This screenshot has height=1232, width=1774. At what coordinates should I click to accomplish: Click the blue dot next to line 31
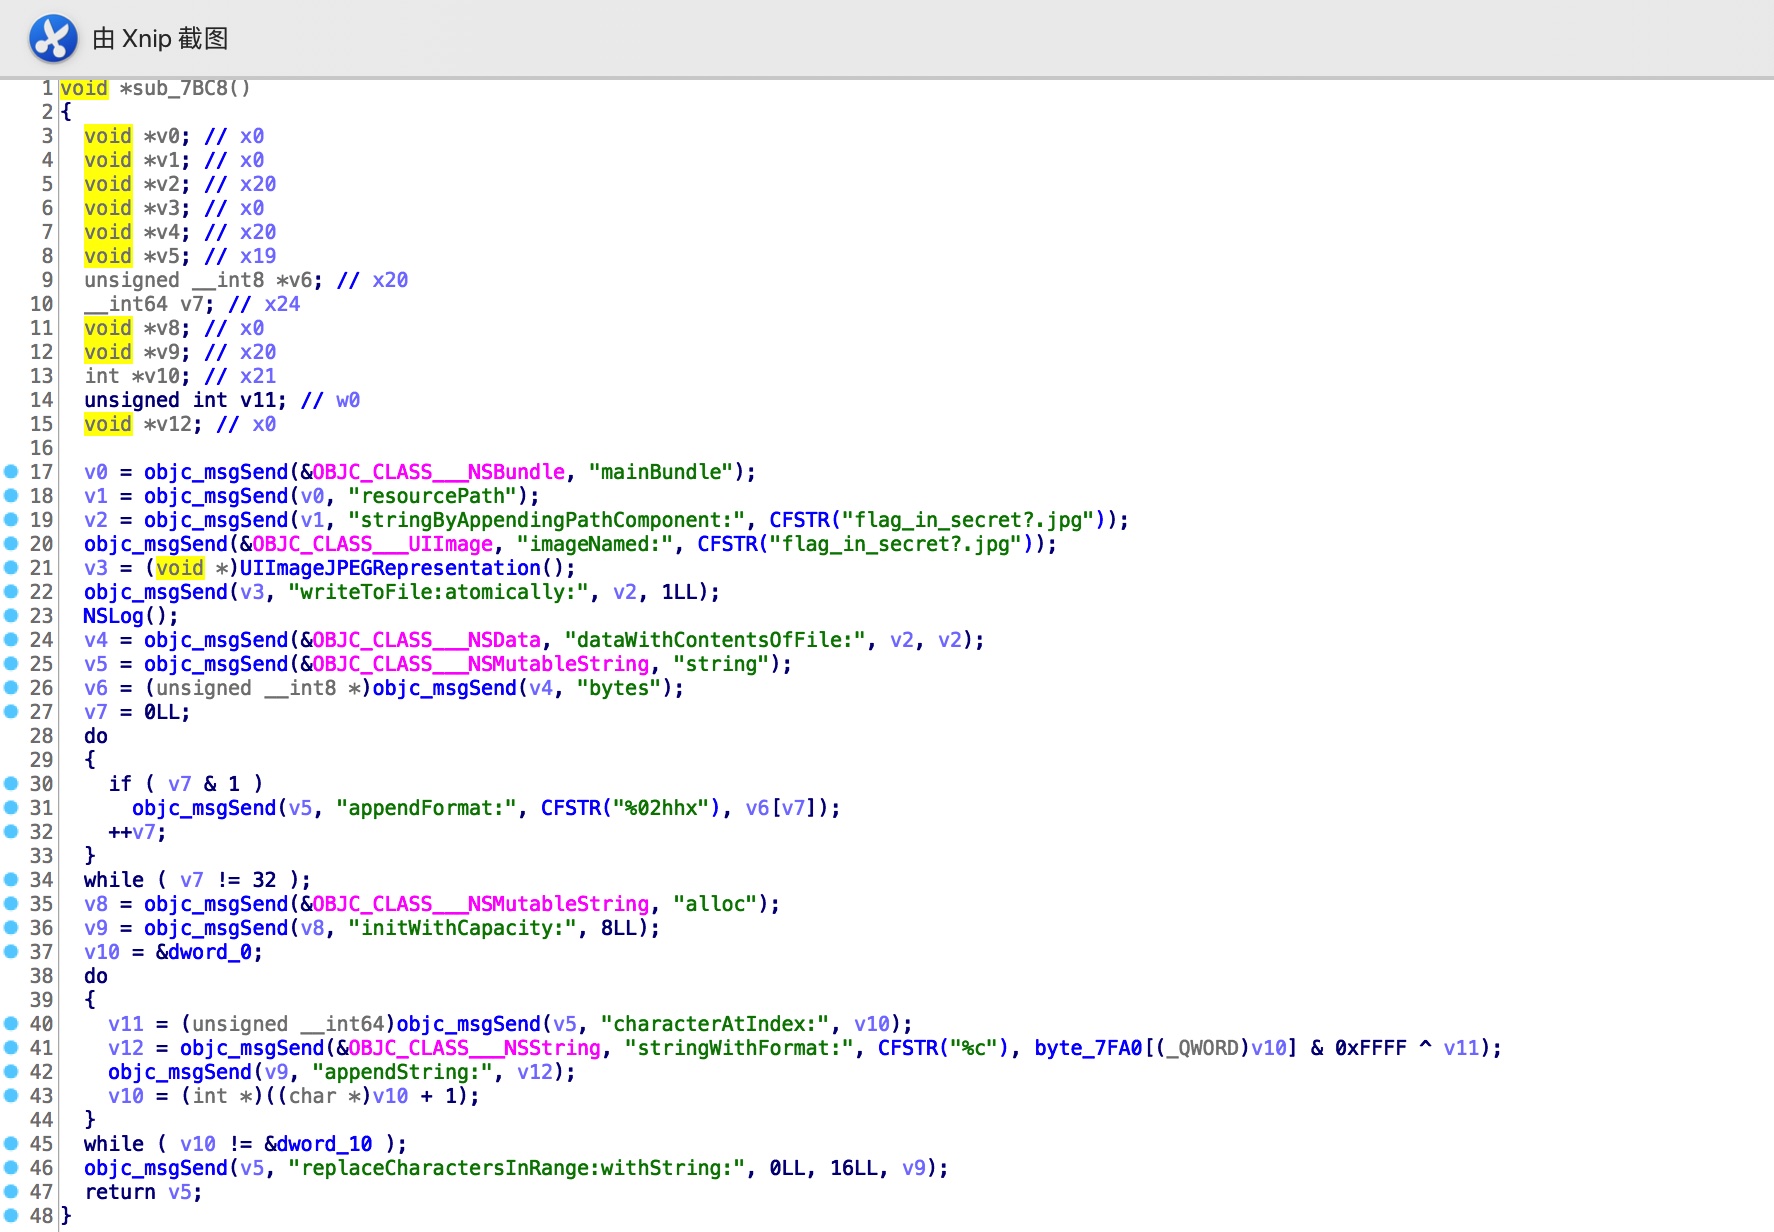click(x=11, y=808)
